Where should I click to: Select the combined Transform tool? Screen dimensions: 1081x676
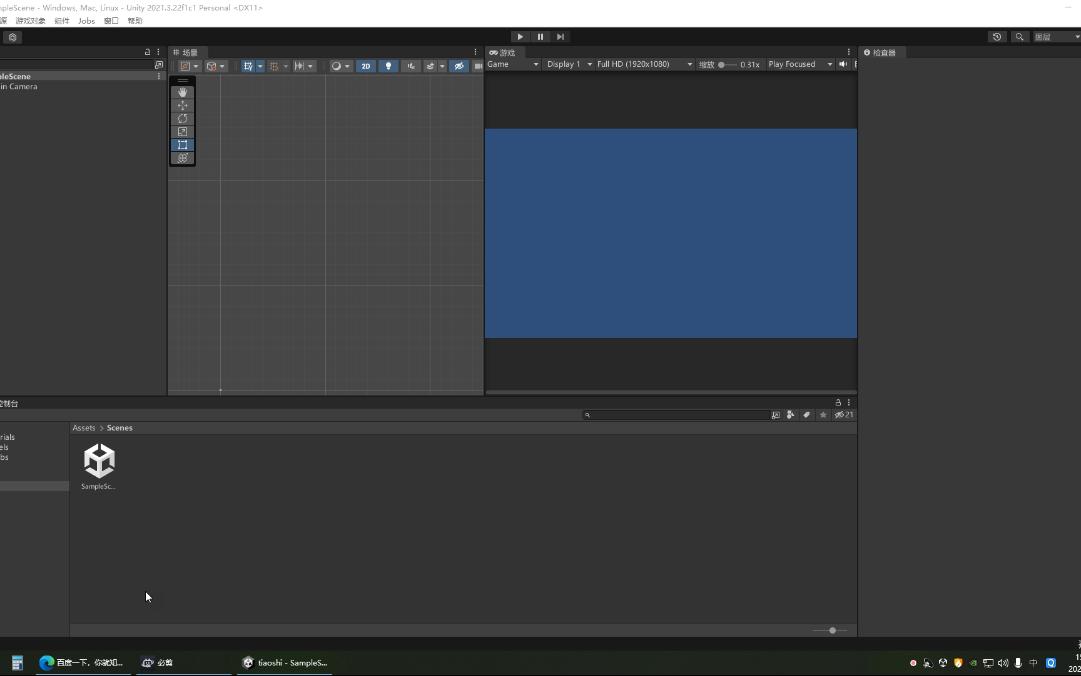click(182, 157)
